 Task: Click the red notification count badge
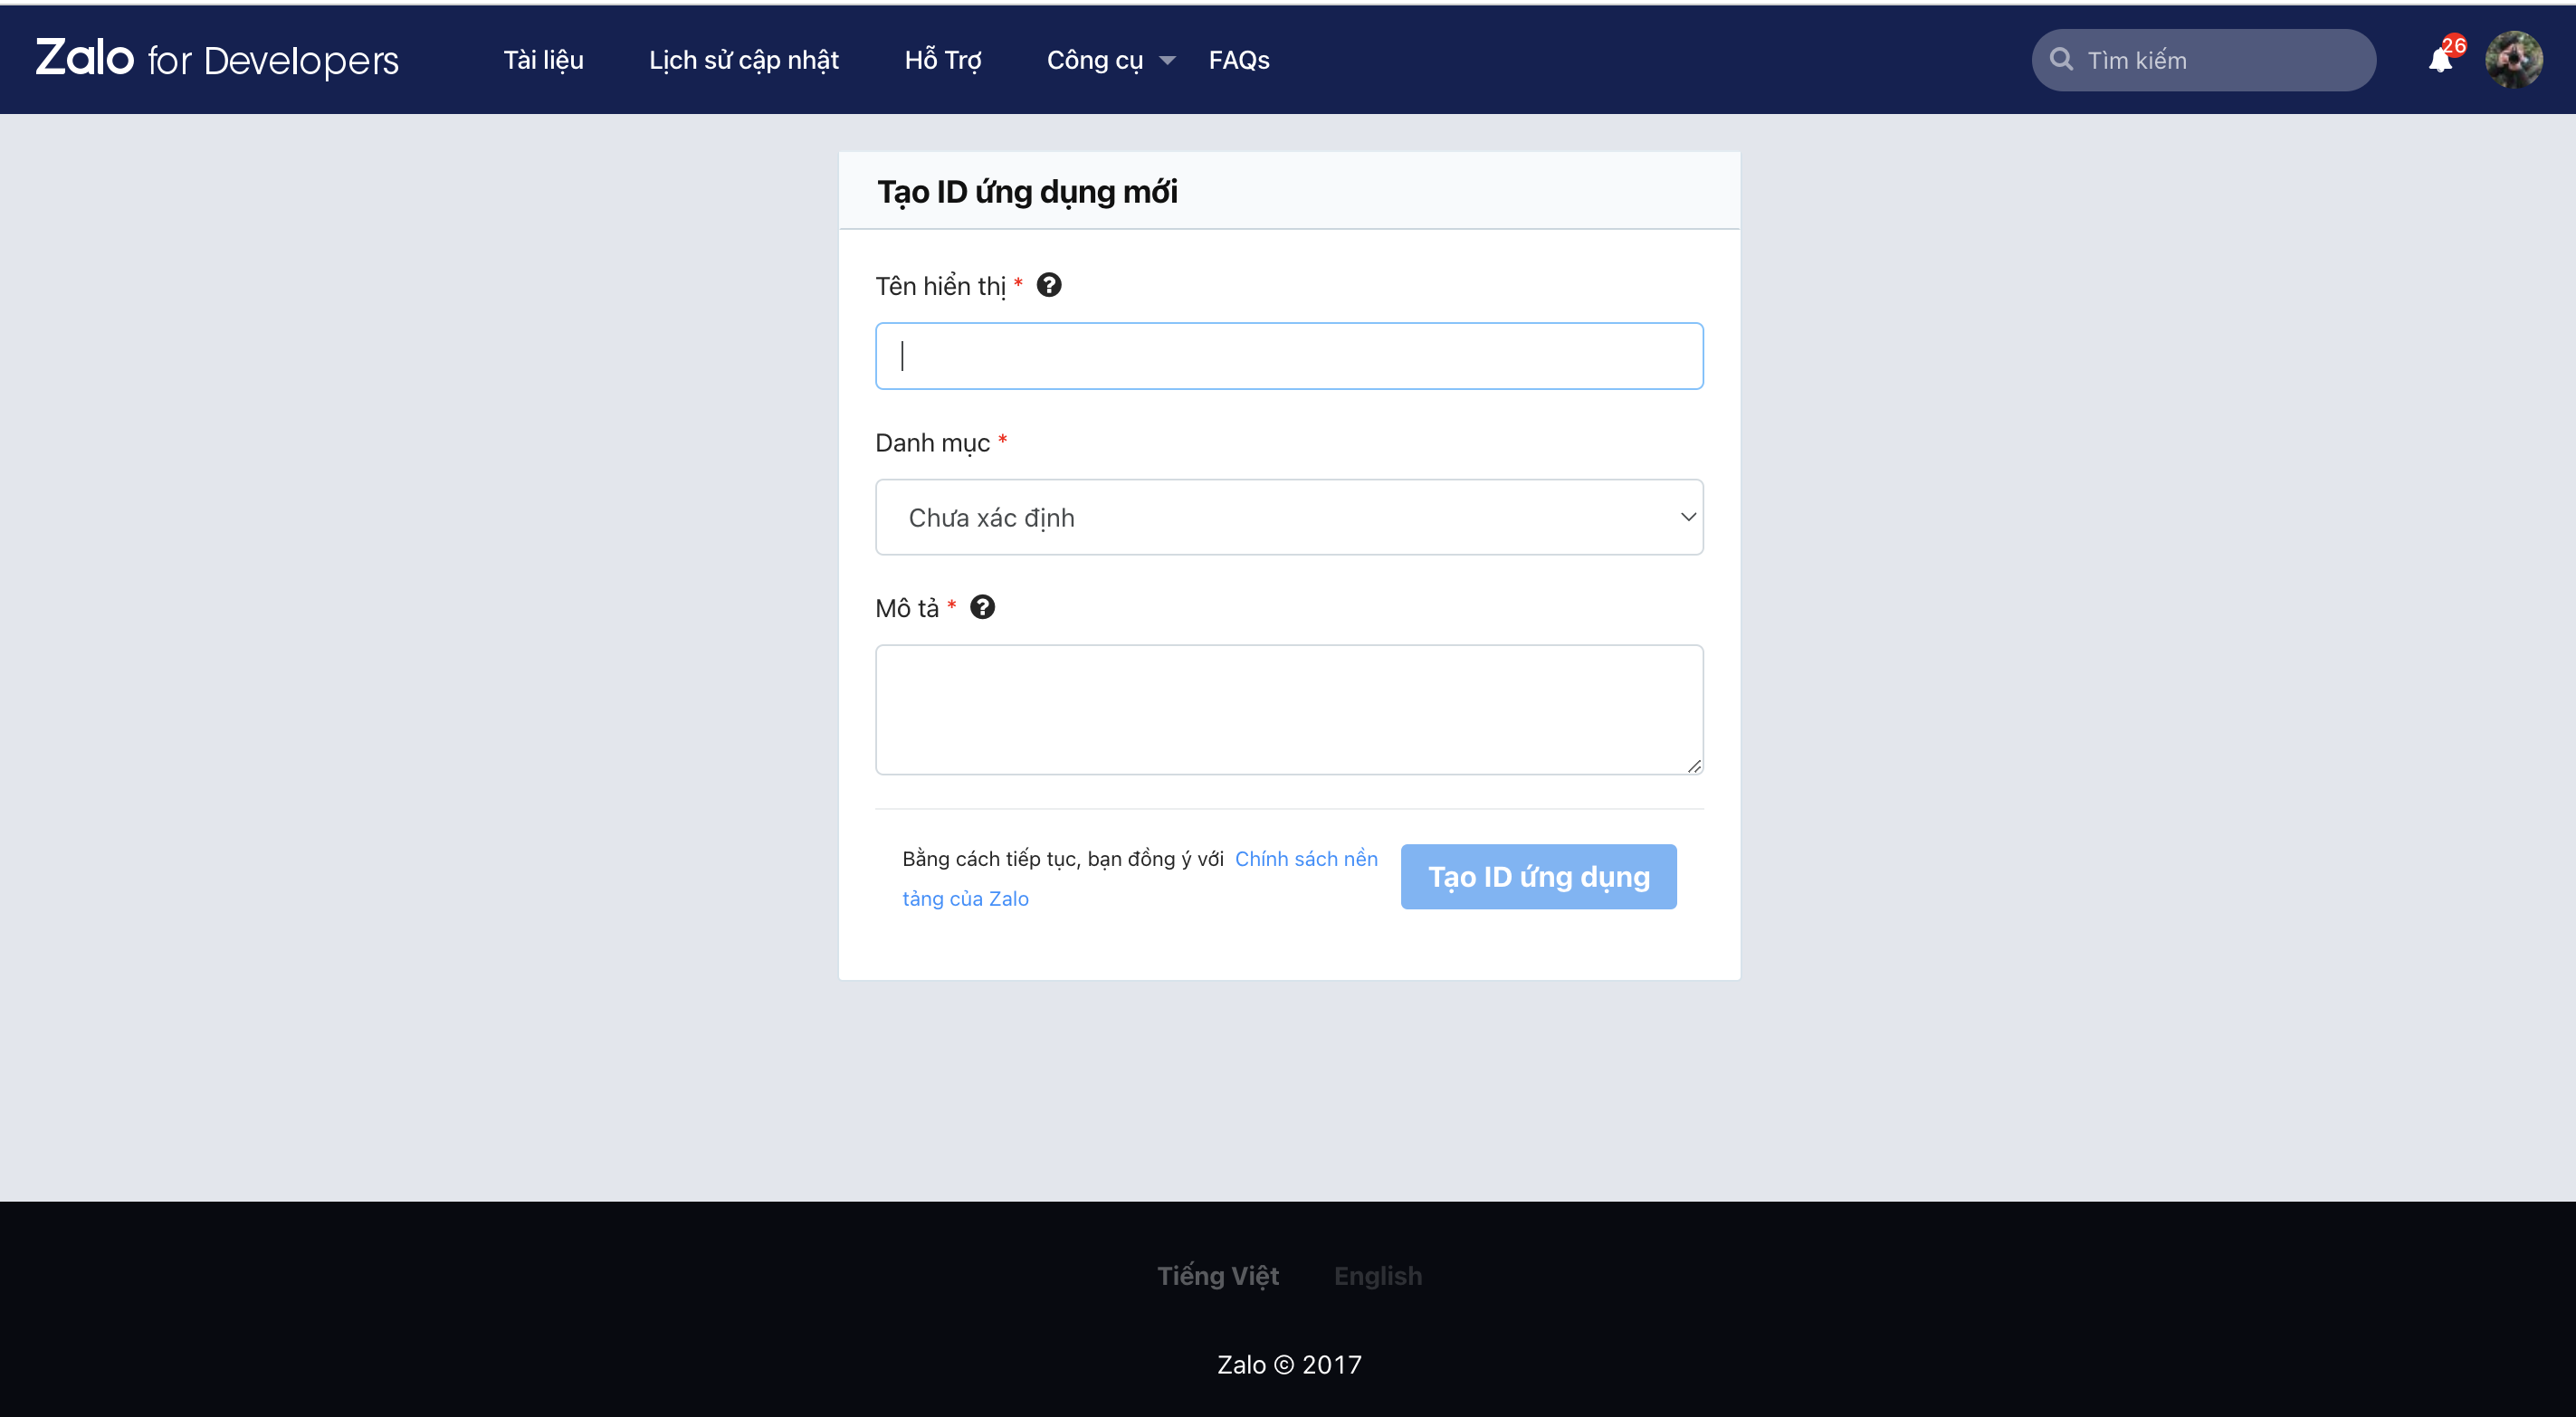click(2454, 45)
